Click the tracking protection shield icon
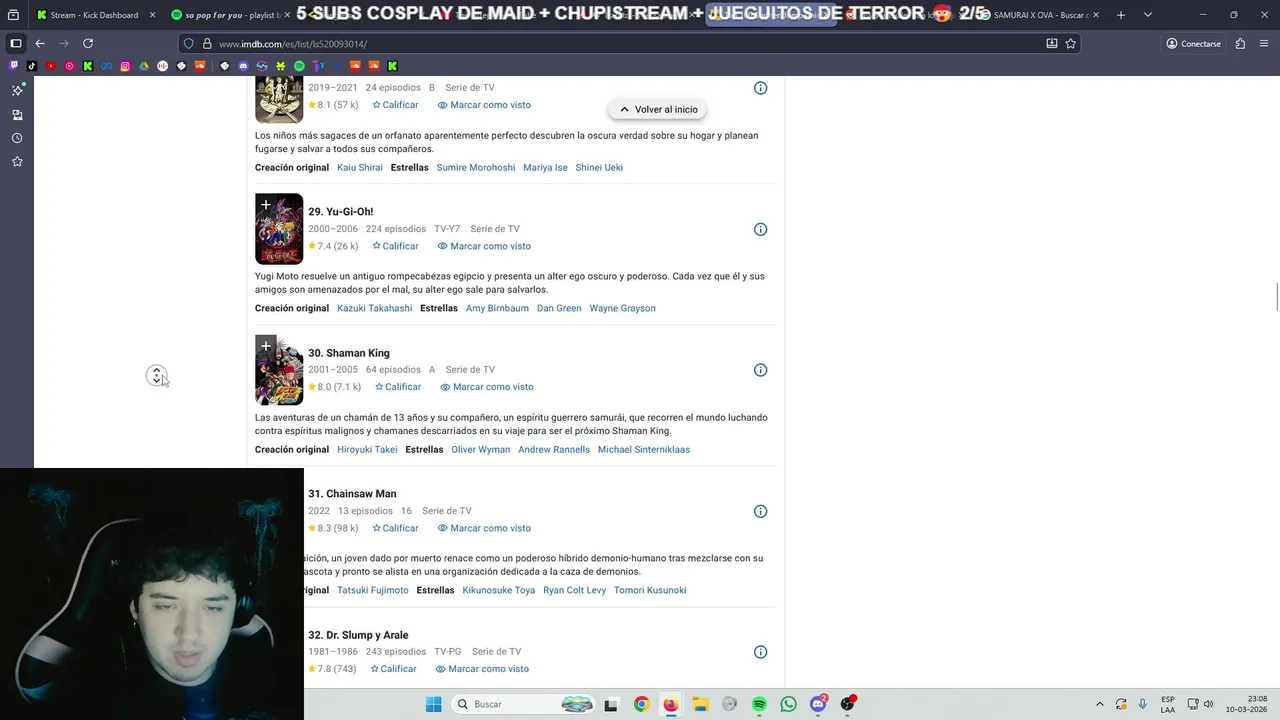Viewport: 1280px width, 720px height. [188, 44]
